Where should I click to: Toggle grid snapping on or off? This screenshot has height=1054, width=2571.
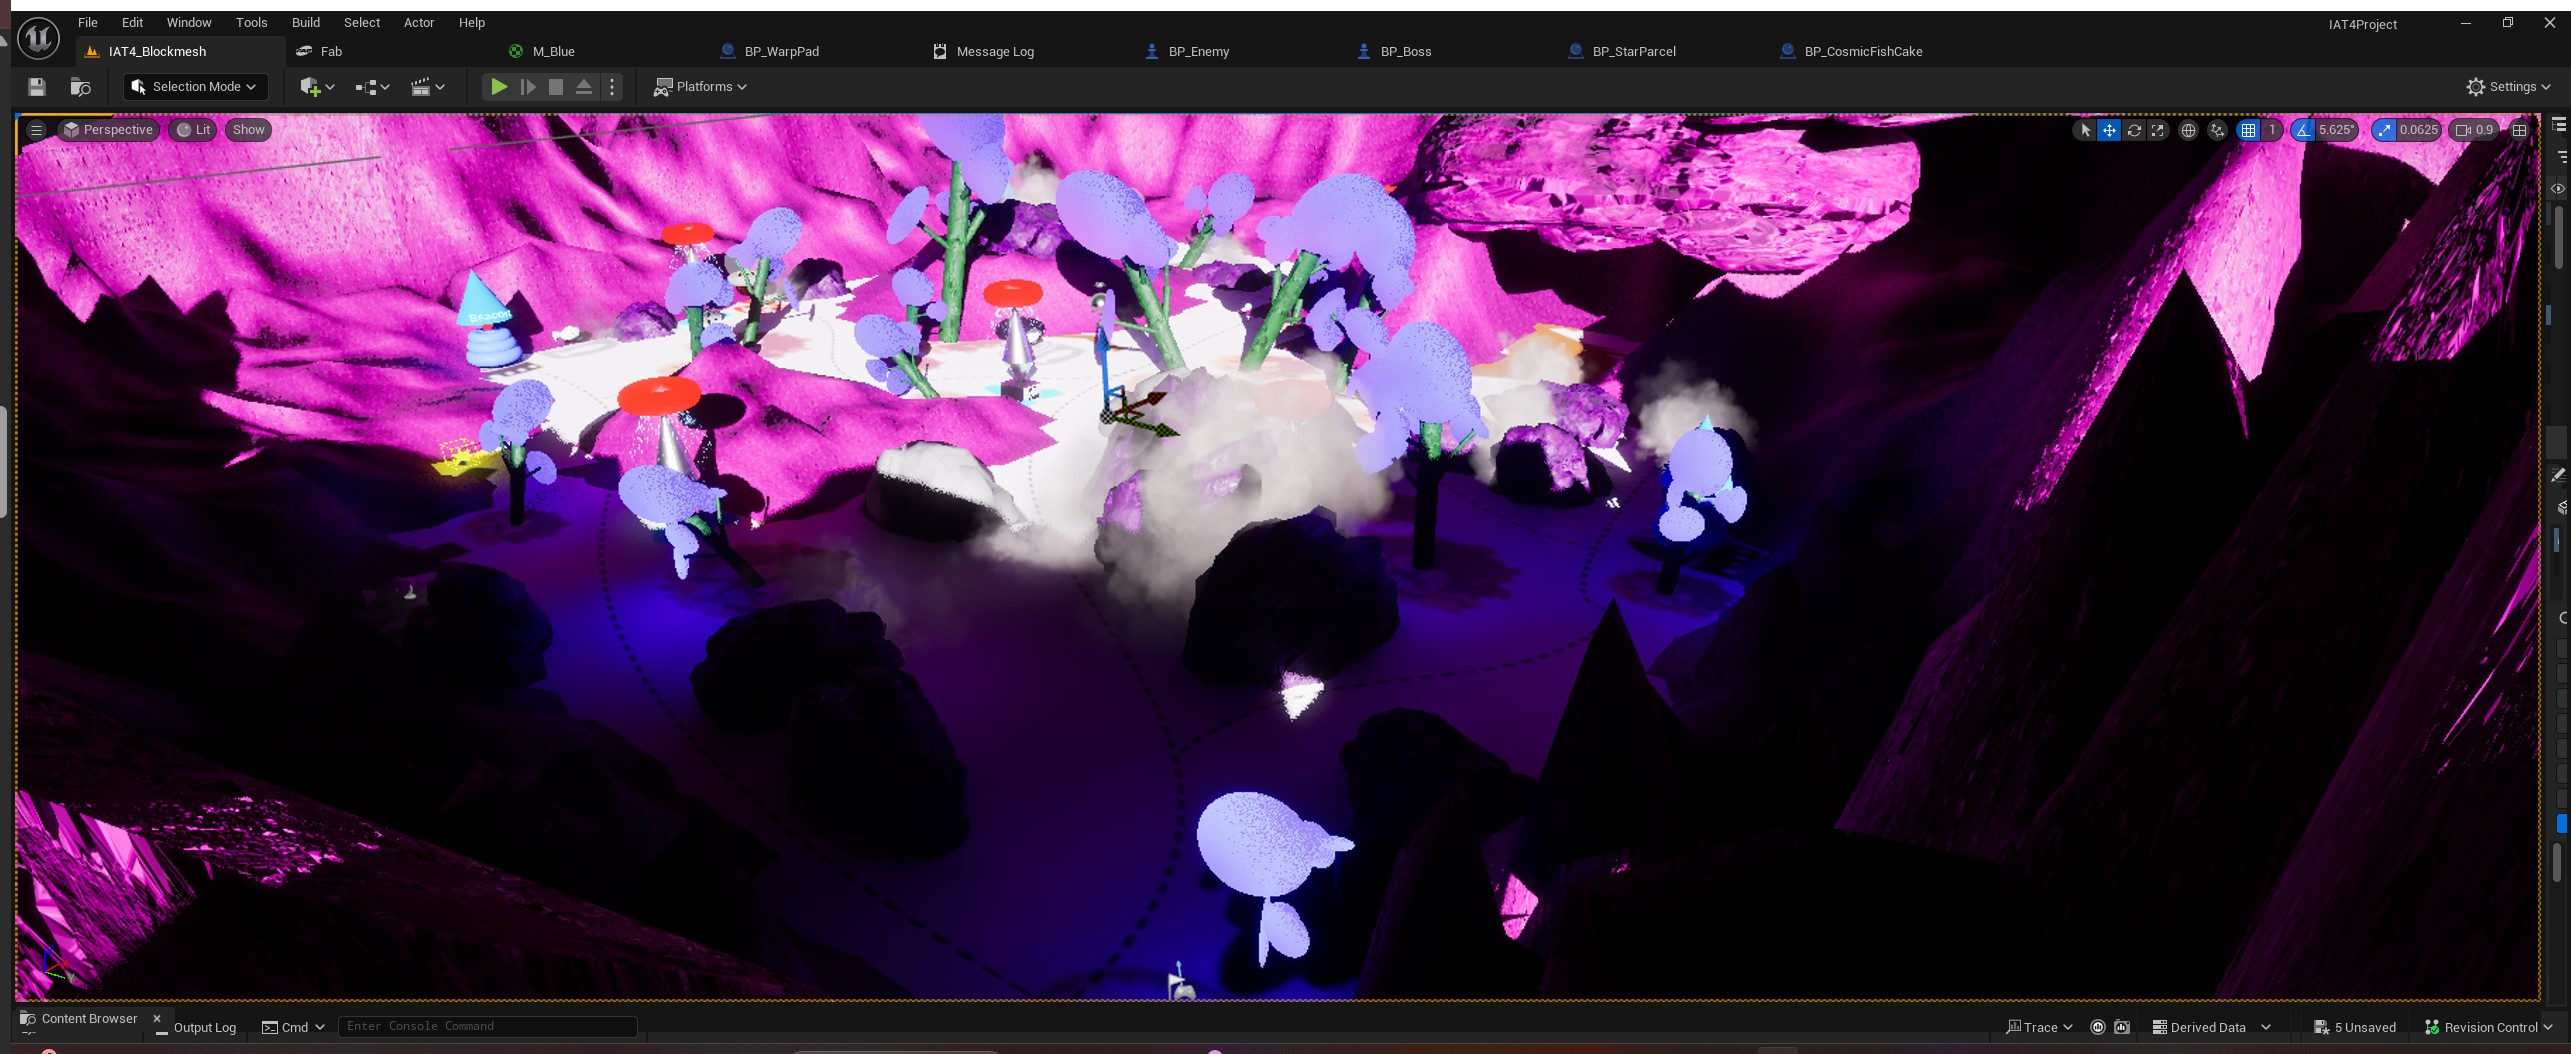click(2248, 130)
